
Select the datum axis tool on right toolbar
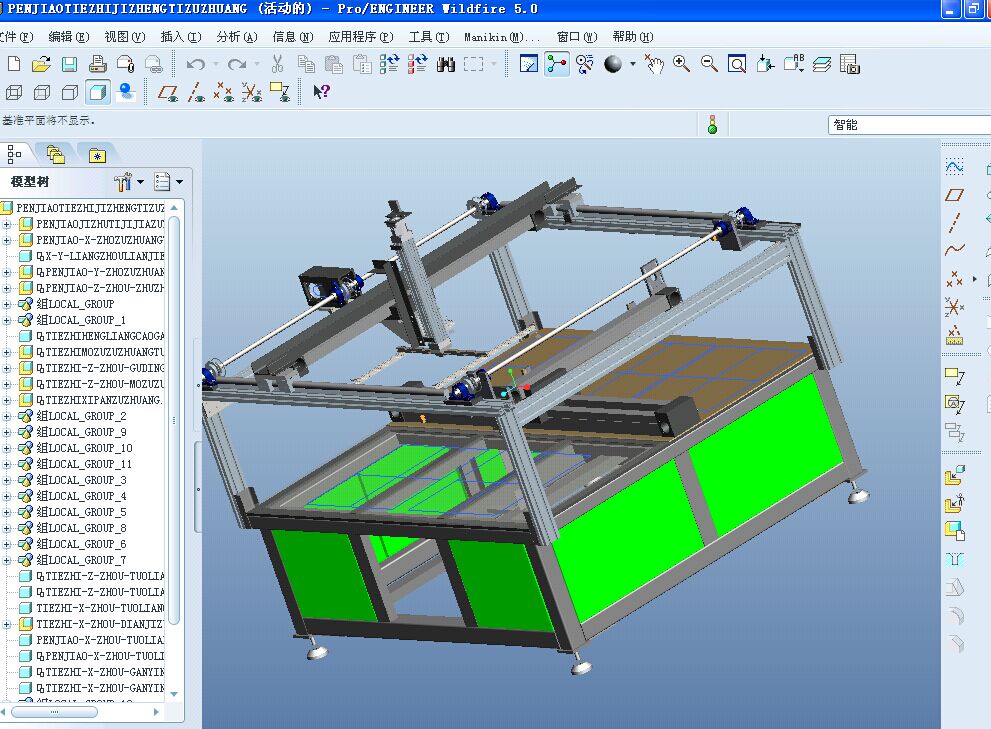click(x=954, y=223)
